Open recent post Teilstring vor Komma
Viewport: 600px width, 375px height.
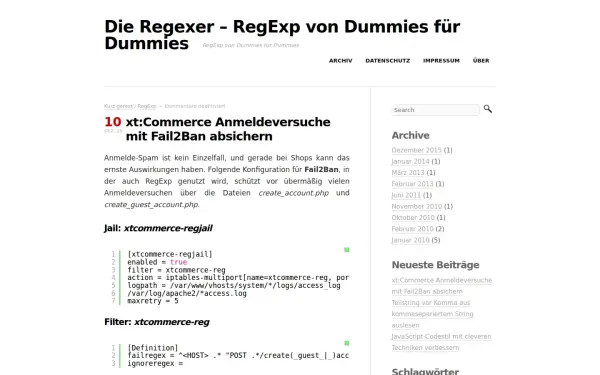tap(432, 314)
